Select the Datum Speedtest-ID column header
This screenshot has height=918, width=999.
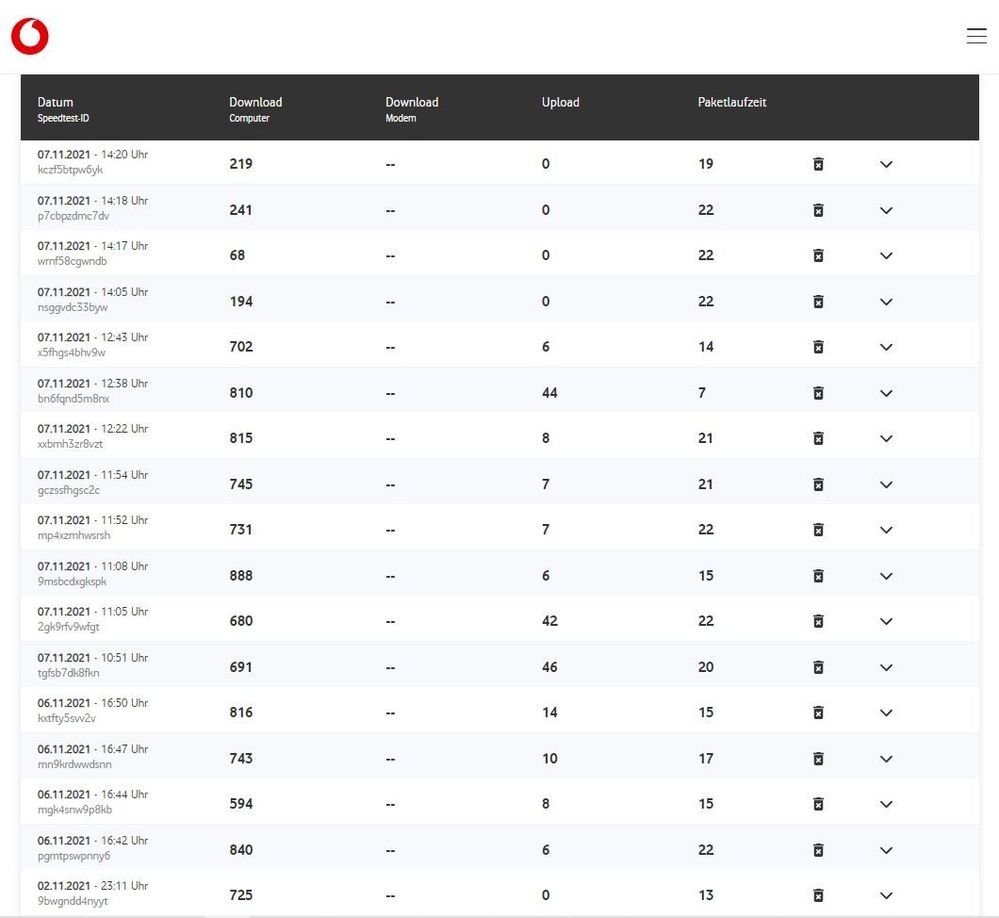coord(63,110)
